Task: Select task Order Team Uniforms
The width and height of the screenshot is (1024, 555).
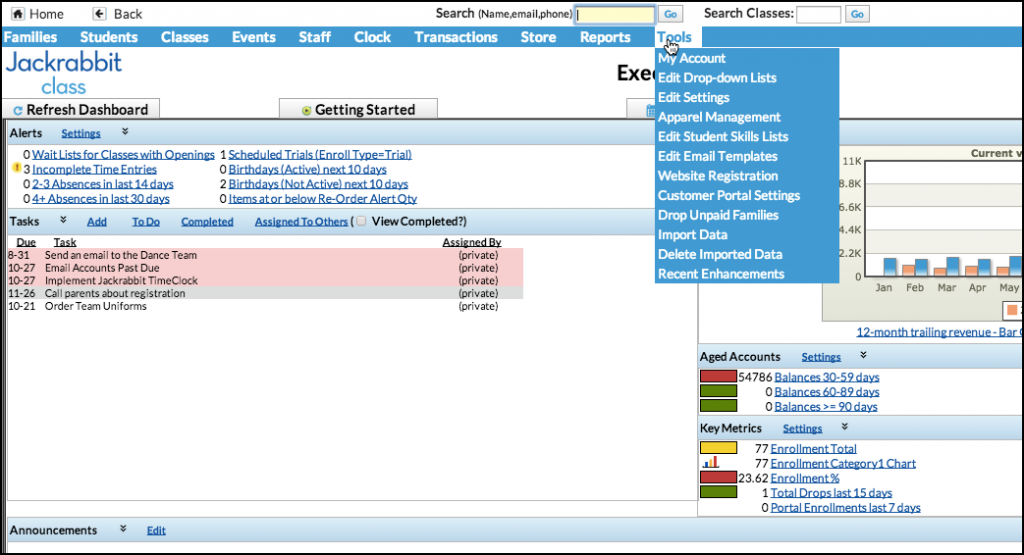Action: pos(96,306)
